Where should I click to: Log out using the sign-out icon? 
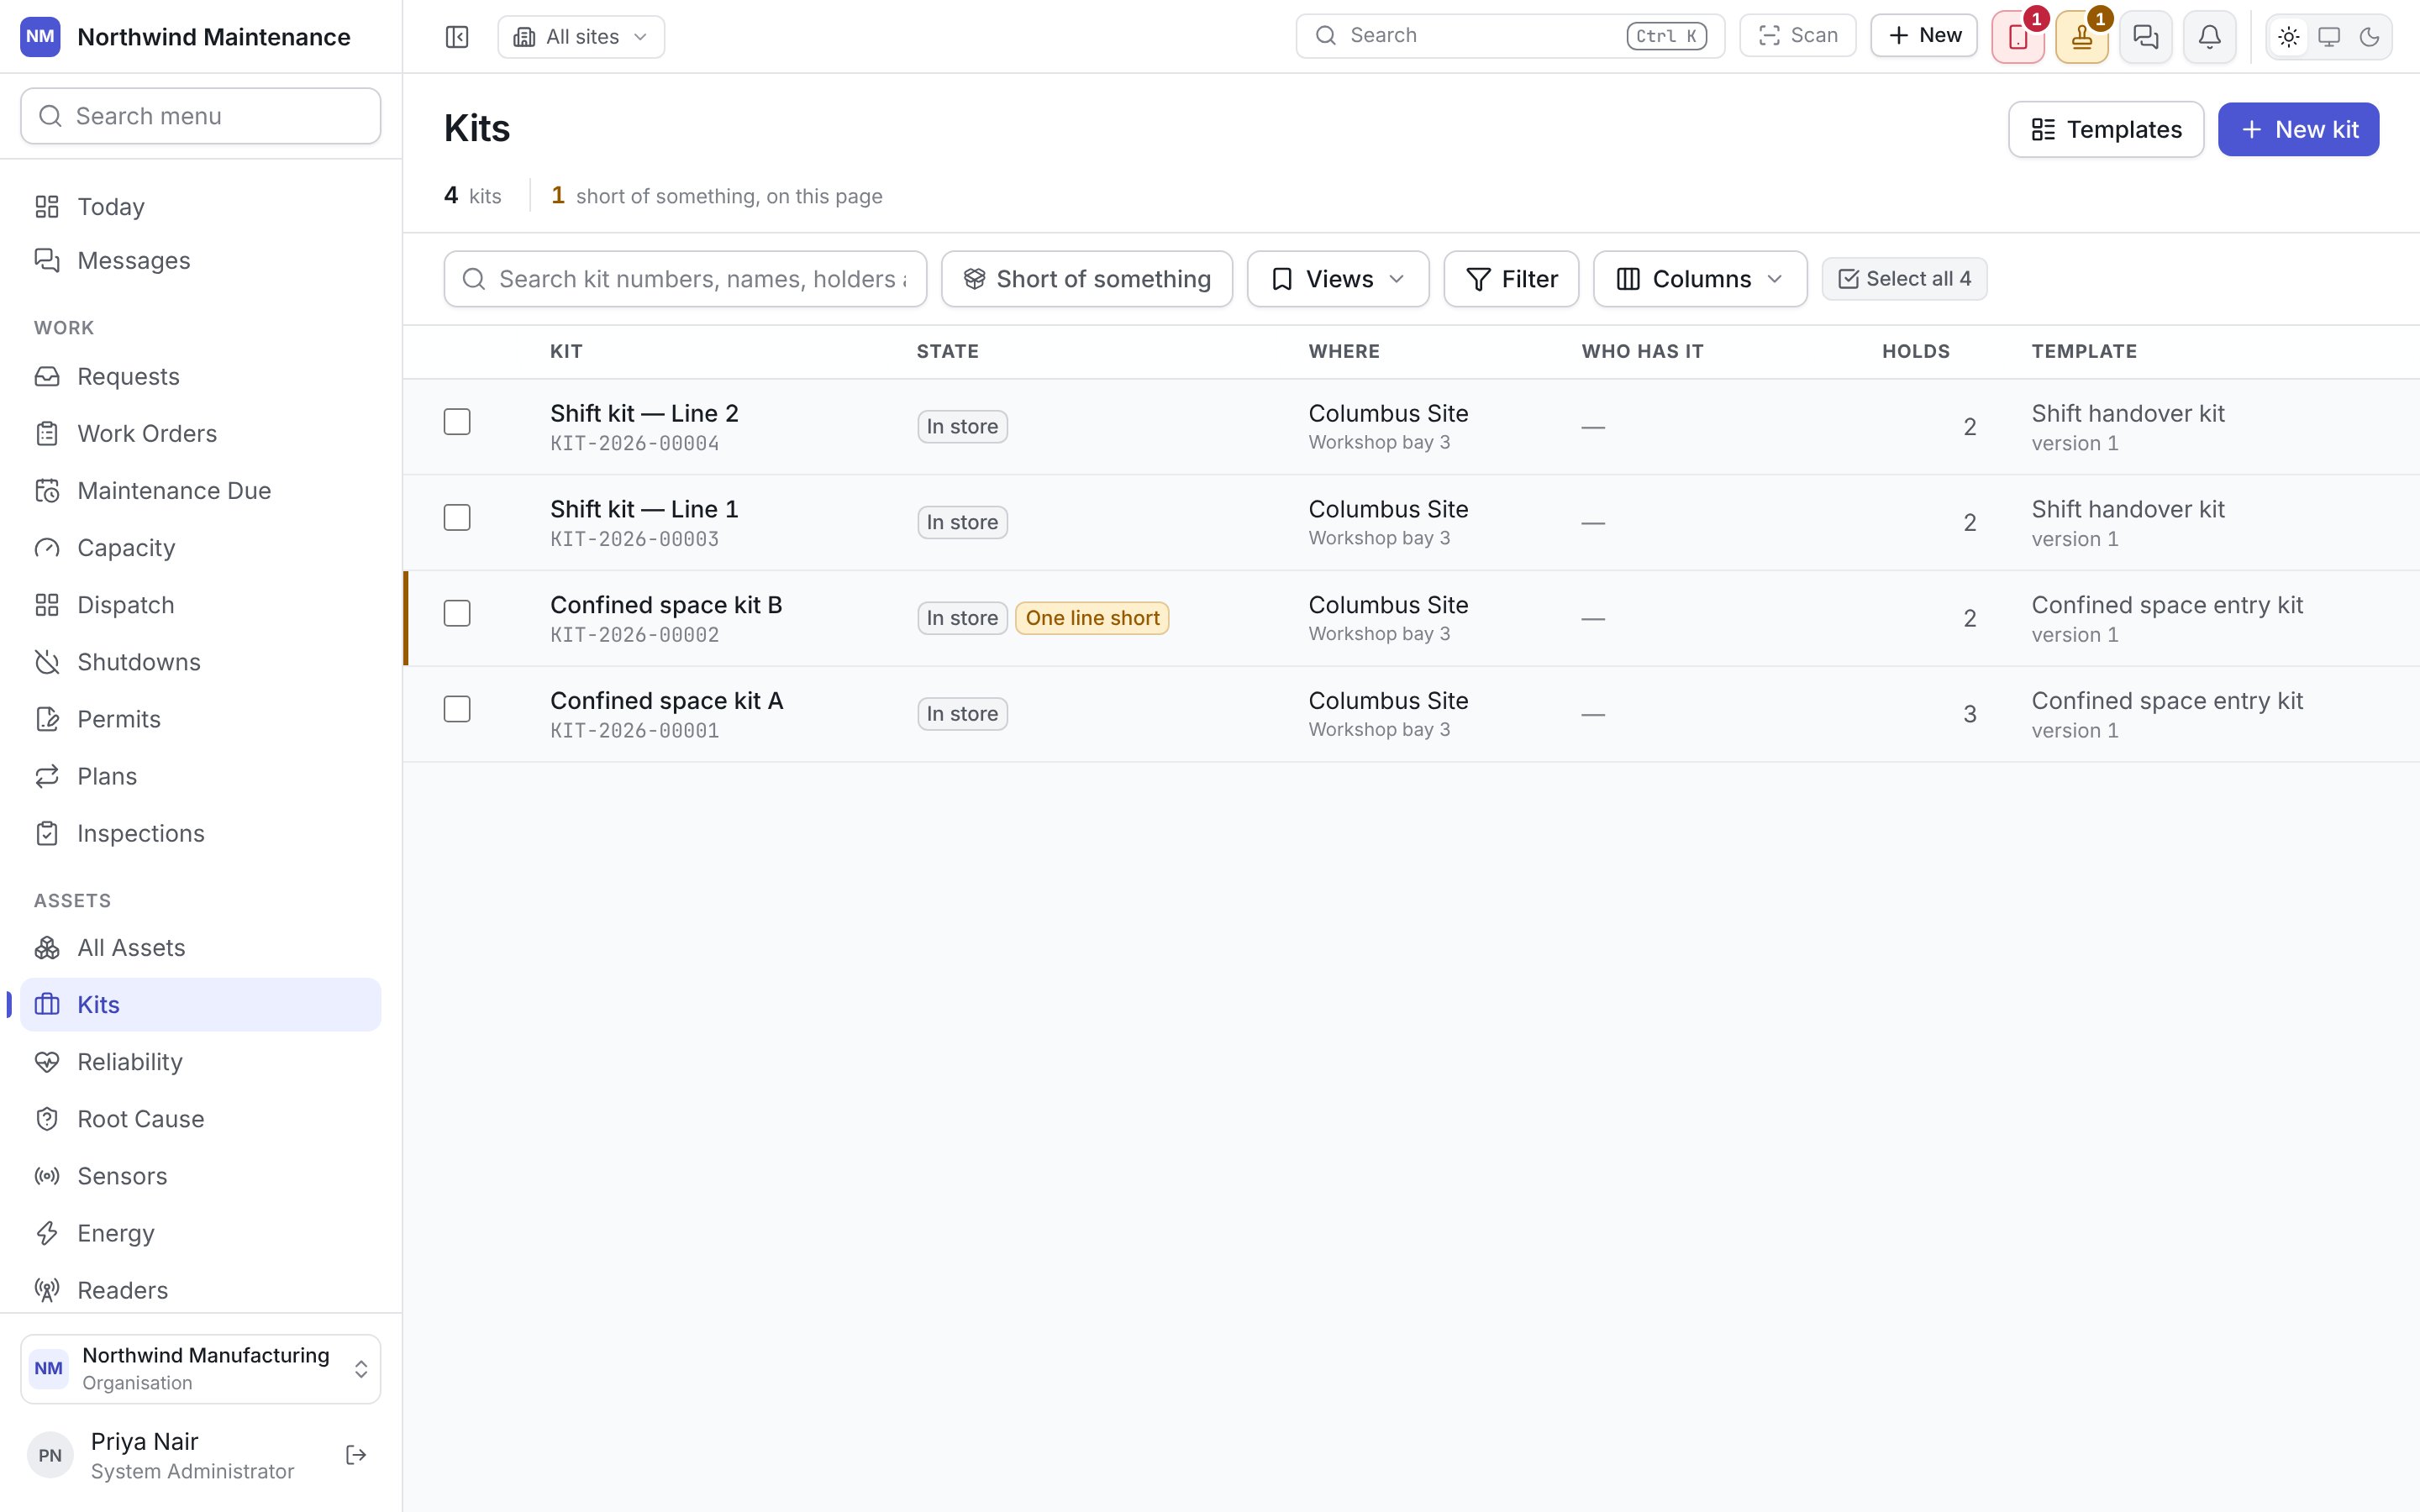(356, 1455)
